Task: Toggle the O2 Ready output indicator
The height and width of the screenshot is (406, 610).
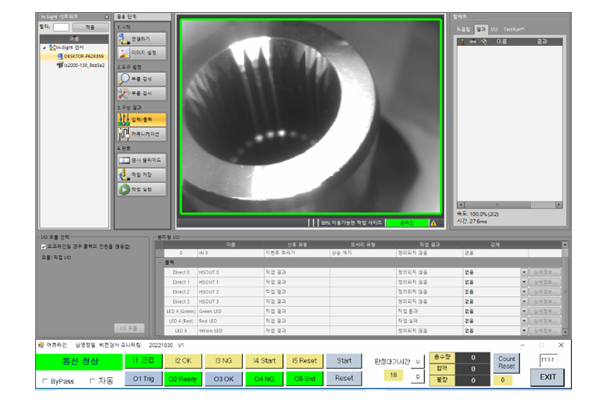Action: click(x=183, y=379)
